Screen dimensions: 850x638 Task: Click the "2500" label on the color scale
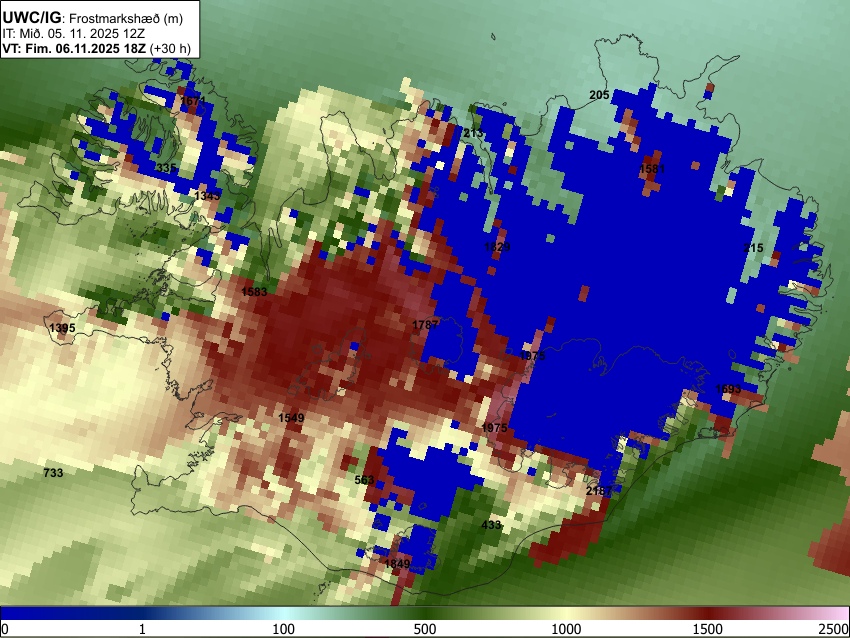834,629
